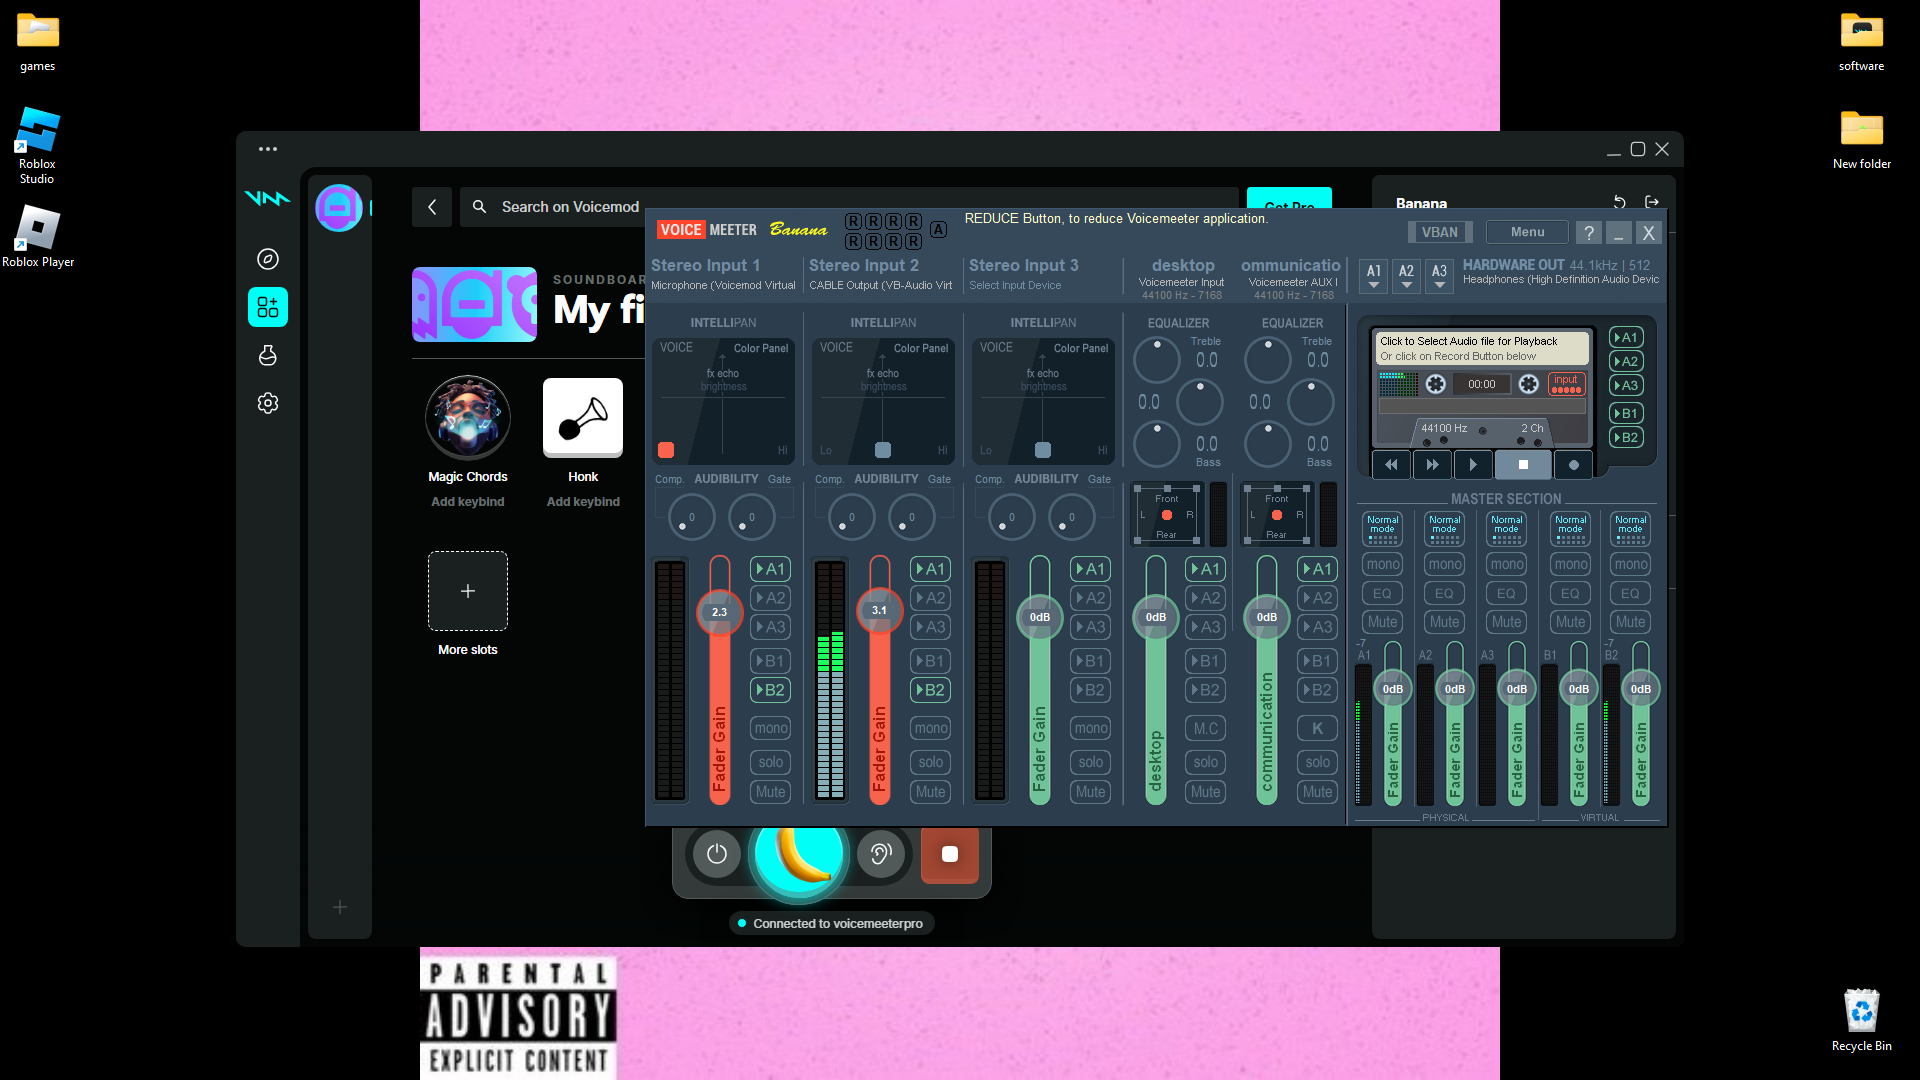Add keybind for Honk sound
This screenshot has height=1080, width=1920.
tap(583, 502)
